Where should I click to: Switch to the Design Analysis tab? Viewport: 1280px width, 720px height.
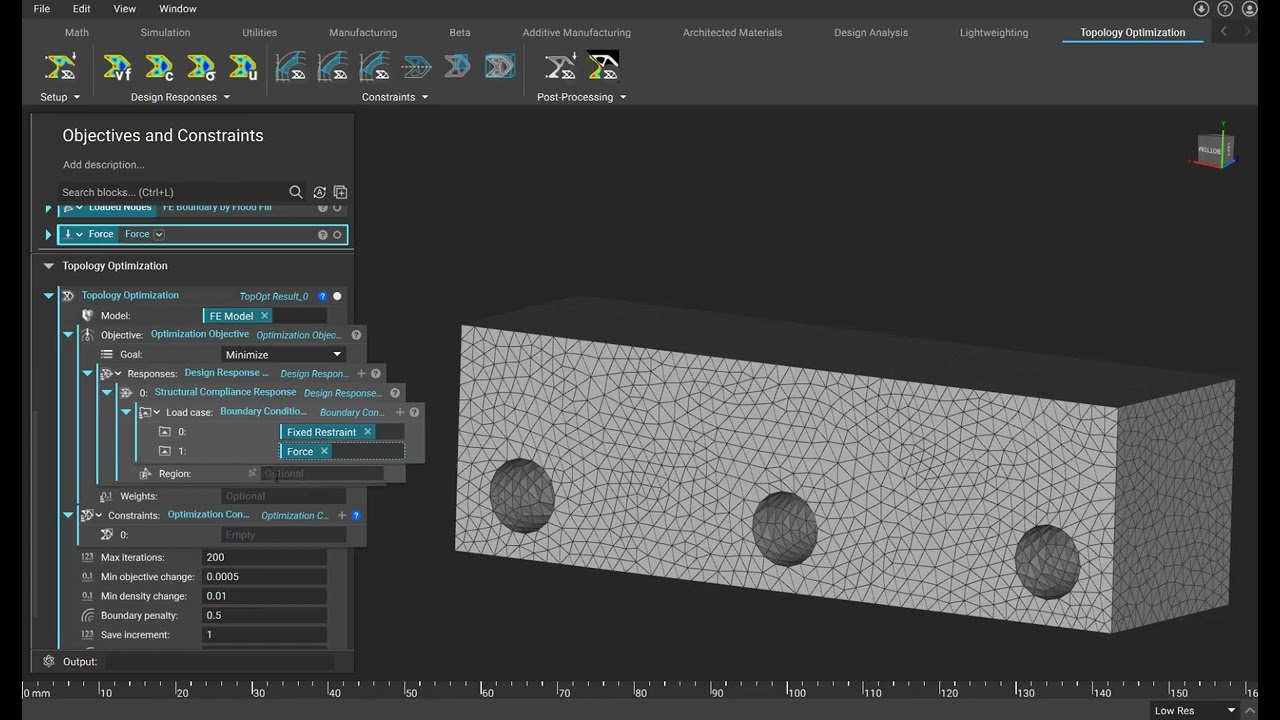pos(871,33)
